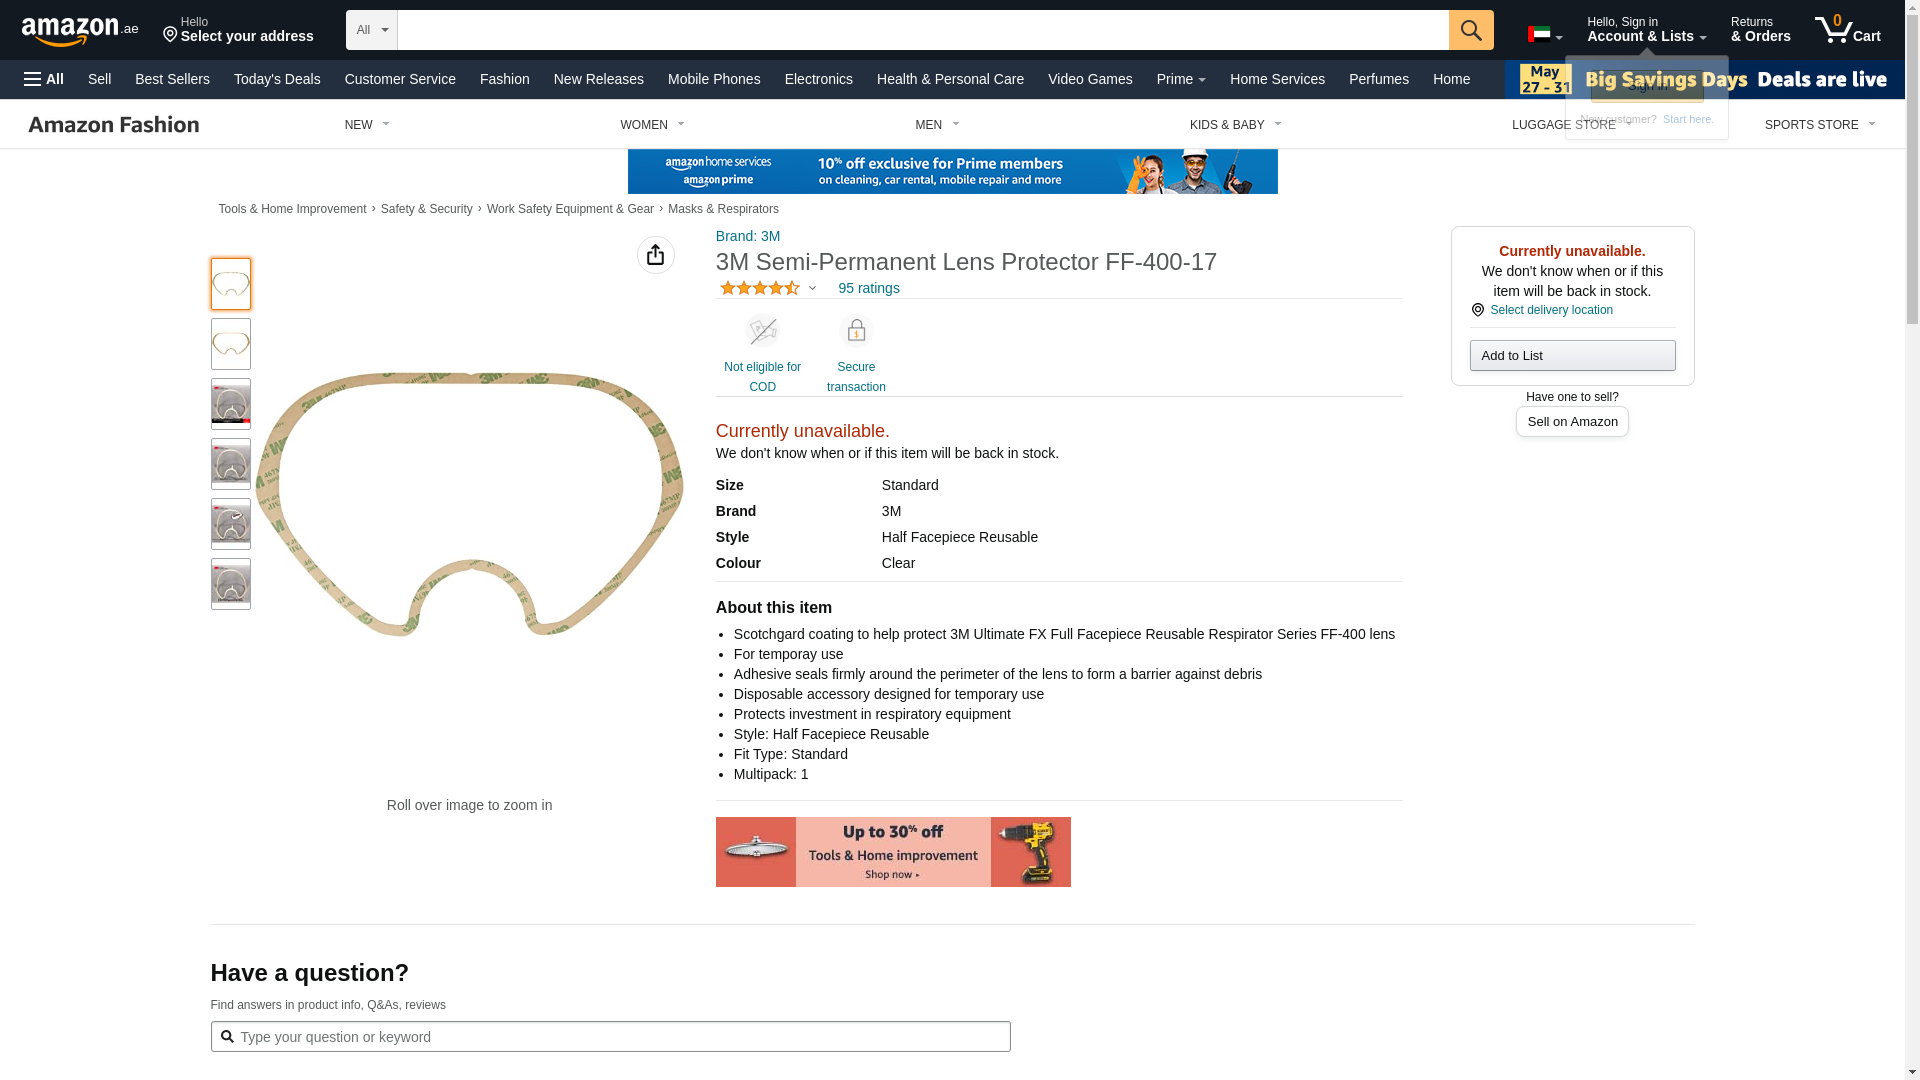Screen dimensions: 1920x1080
Task: Open the 95 ratings link
Action: [868, 288]
